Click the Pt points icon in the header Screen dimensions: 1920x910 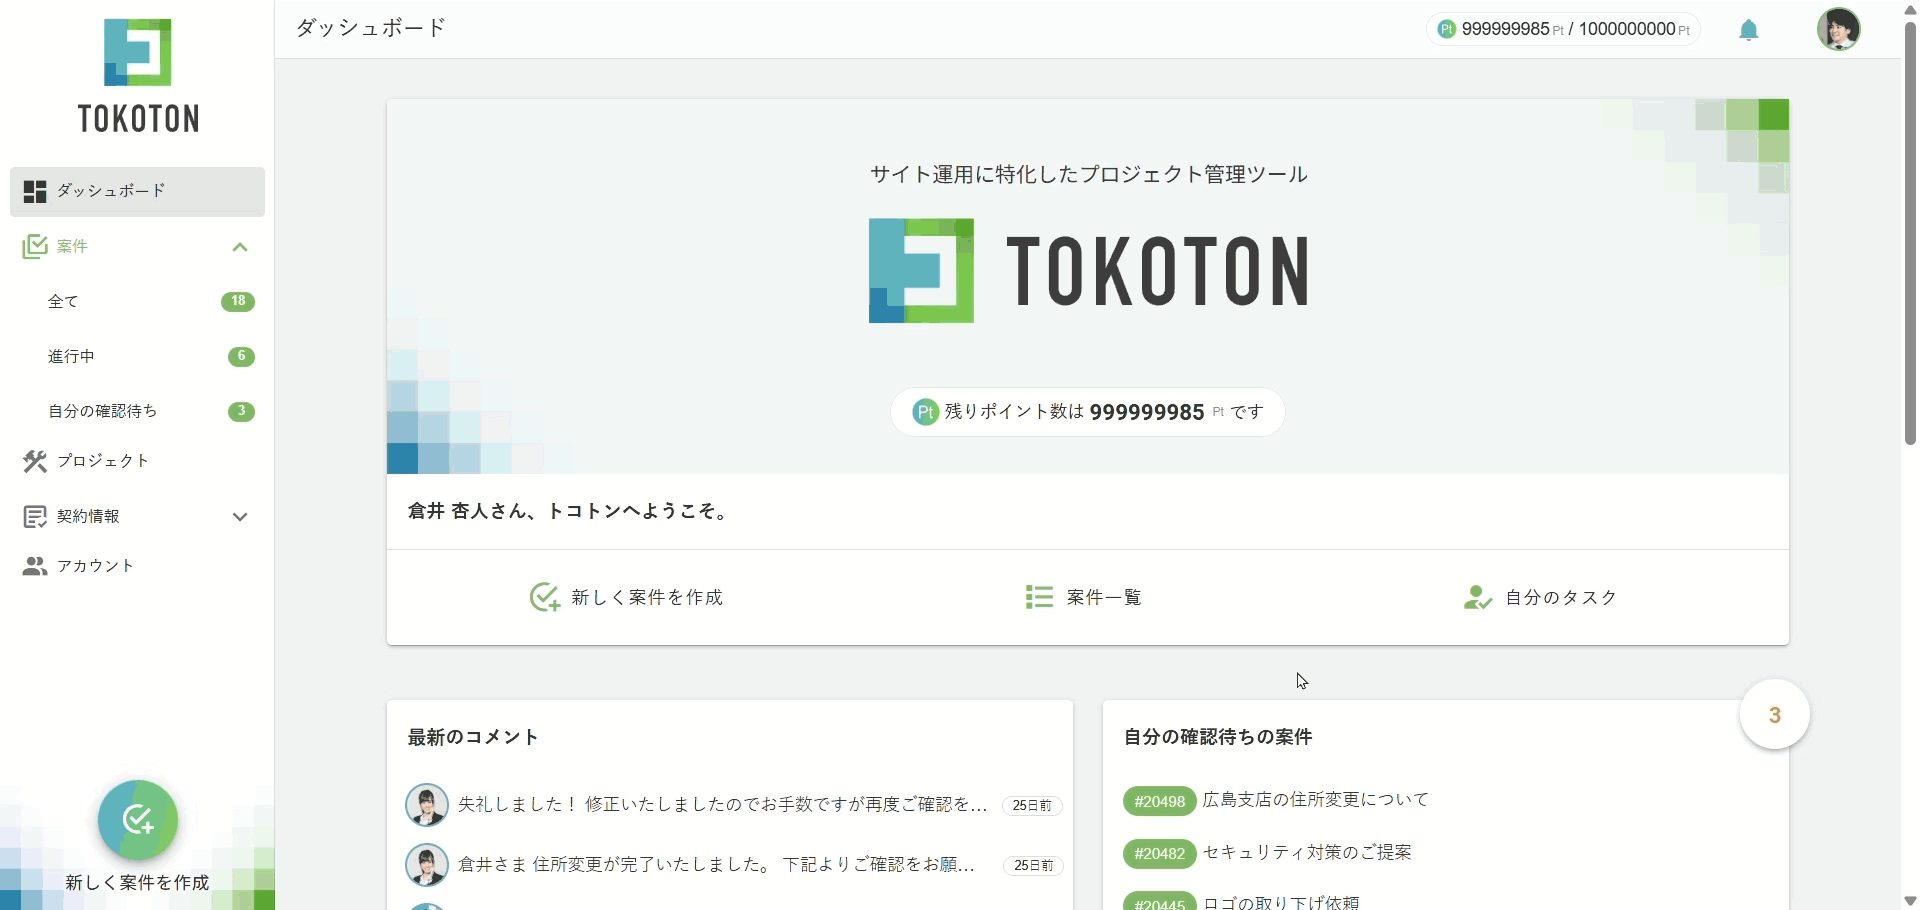1445,29
